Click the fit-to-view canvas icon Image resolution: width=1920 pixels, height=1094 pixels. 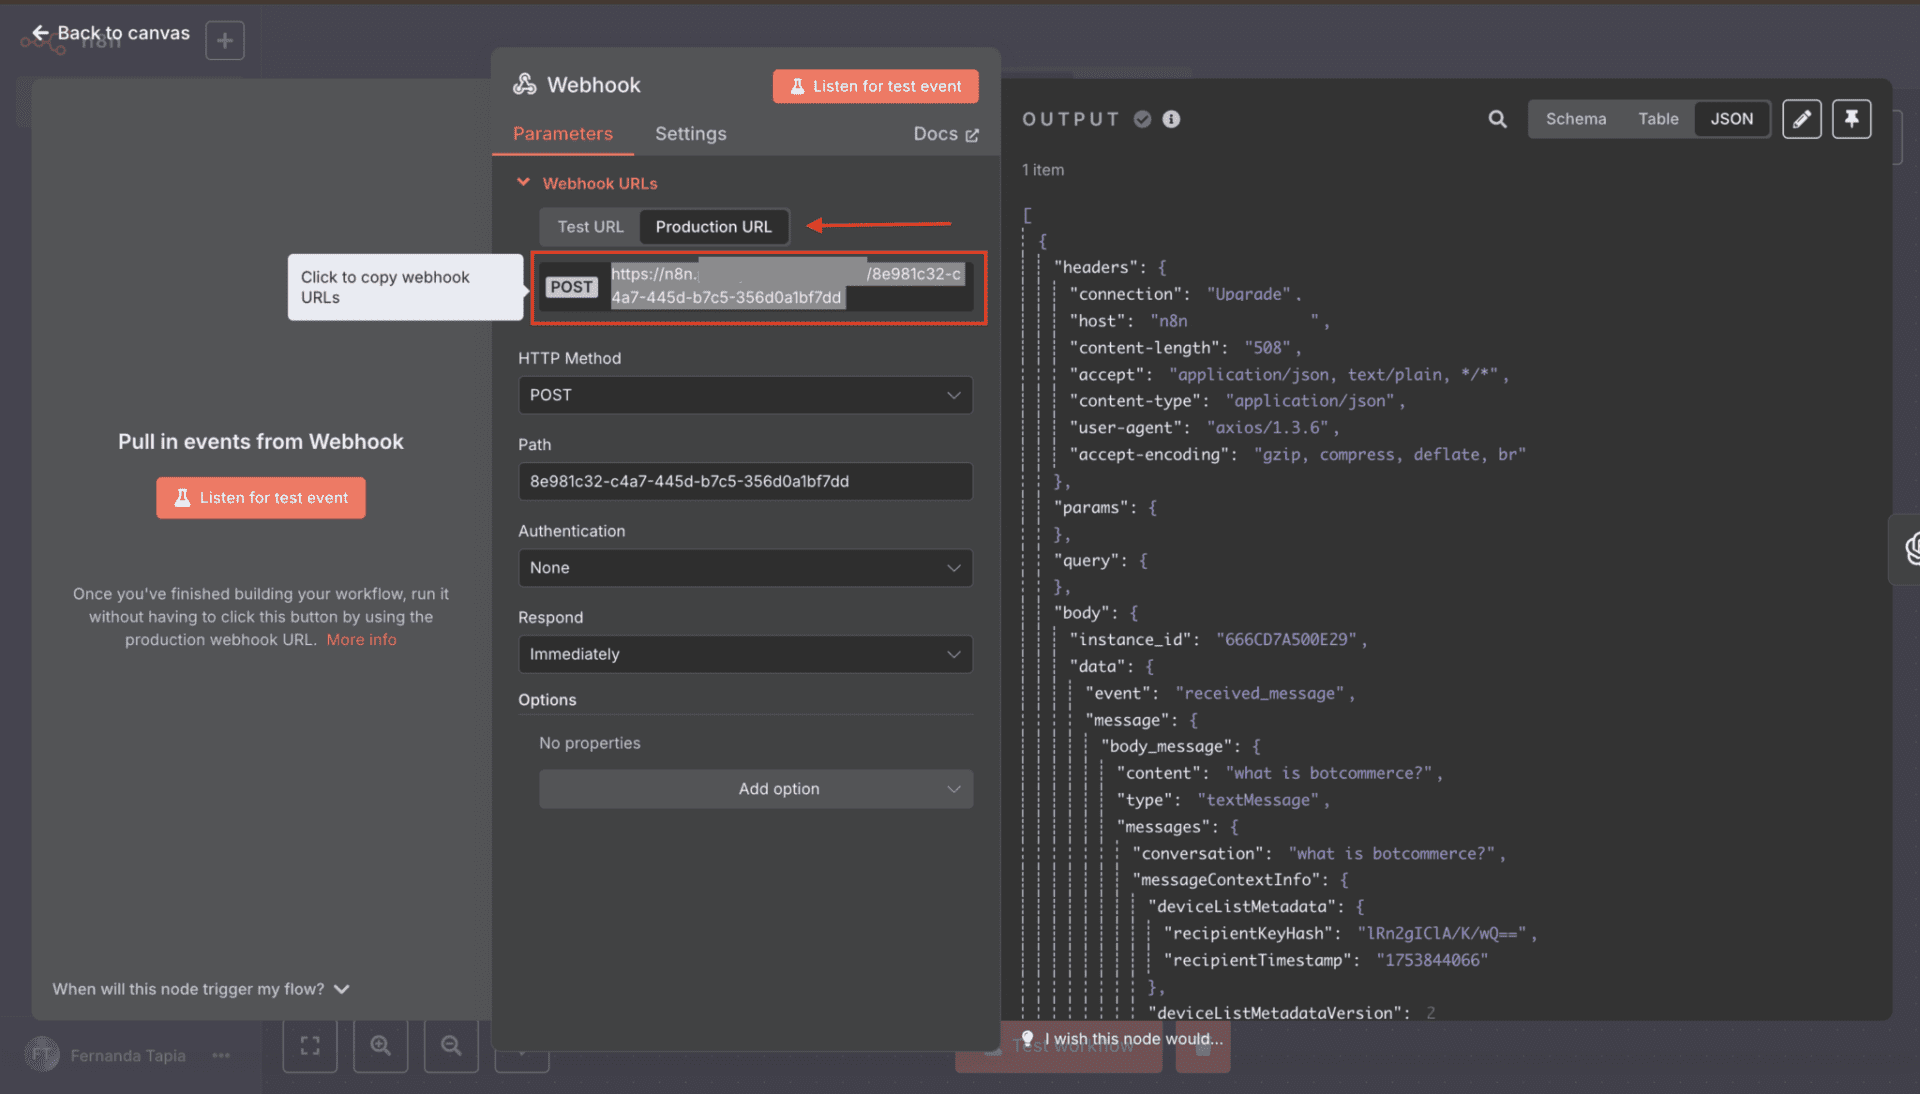[310, 1046]
